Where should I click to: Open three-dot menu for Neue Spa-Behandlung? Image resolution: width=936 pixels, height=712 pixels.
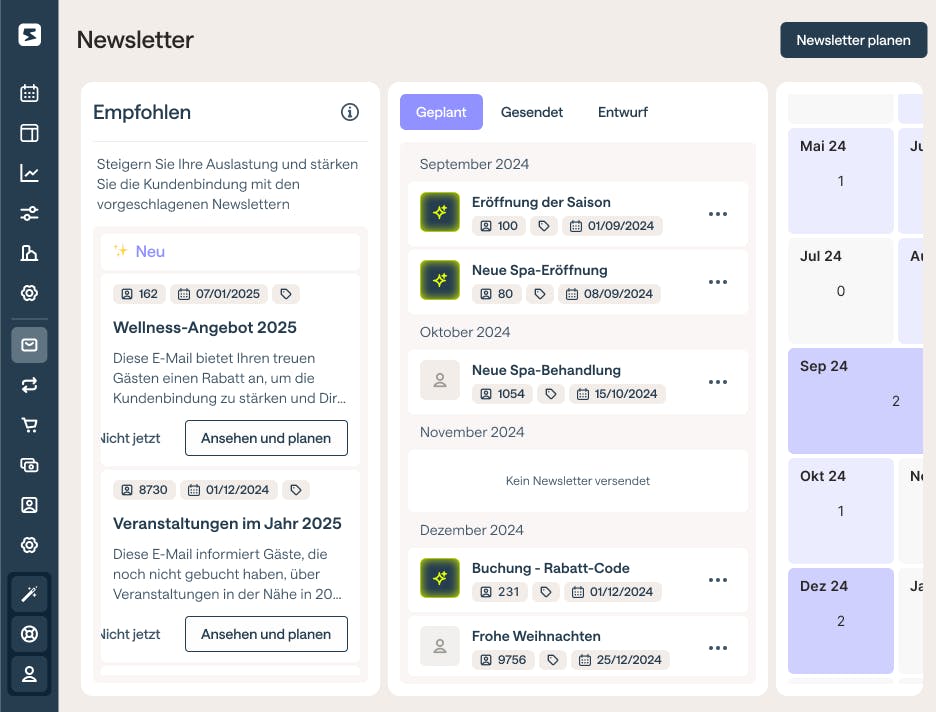pyautogui.click(x=717, y=382)
